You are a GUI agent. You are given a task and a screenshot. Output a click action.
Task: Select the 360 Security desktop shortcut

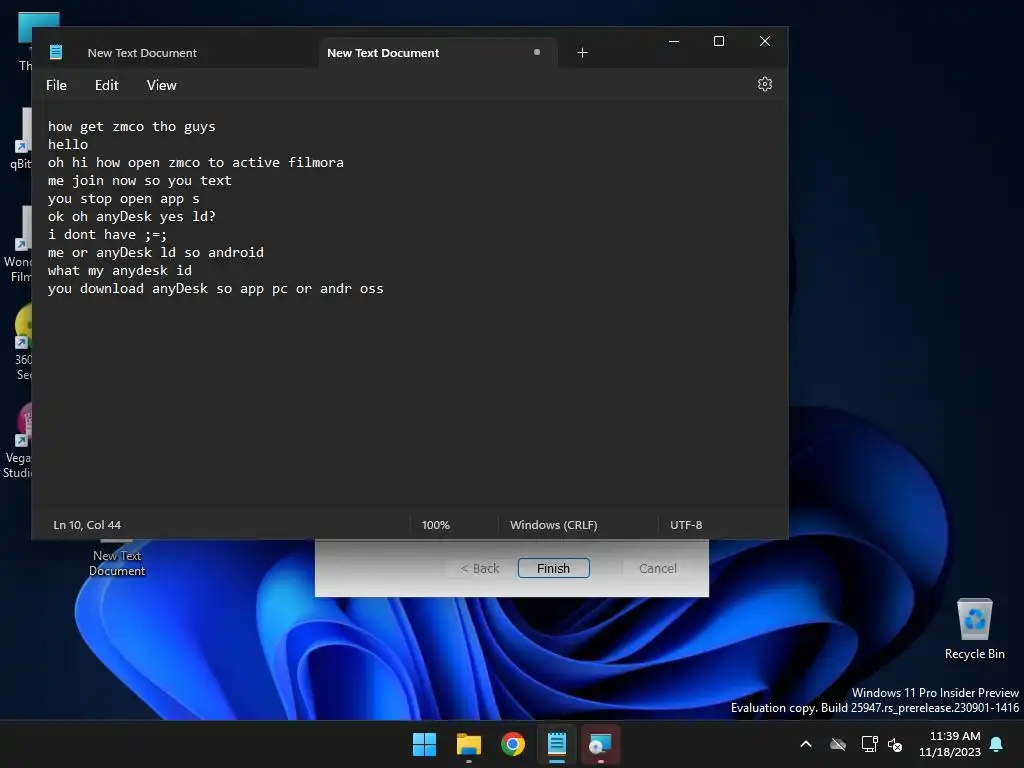tap(23, 342)
